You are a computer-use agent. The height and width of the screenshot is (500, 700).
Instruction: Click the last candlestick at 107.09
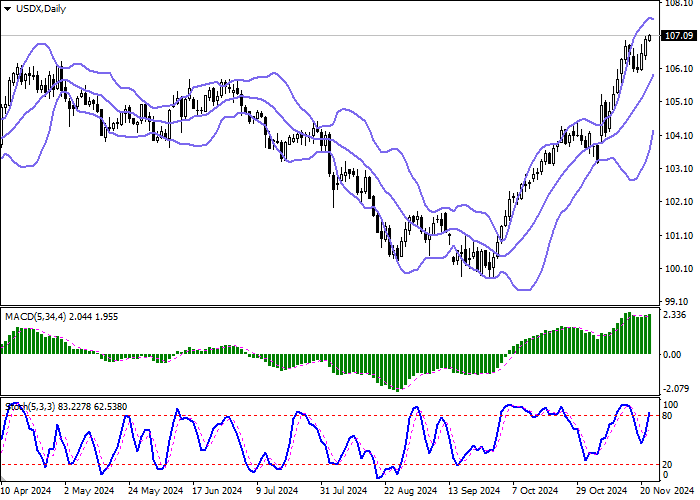point(650,38)
